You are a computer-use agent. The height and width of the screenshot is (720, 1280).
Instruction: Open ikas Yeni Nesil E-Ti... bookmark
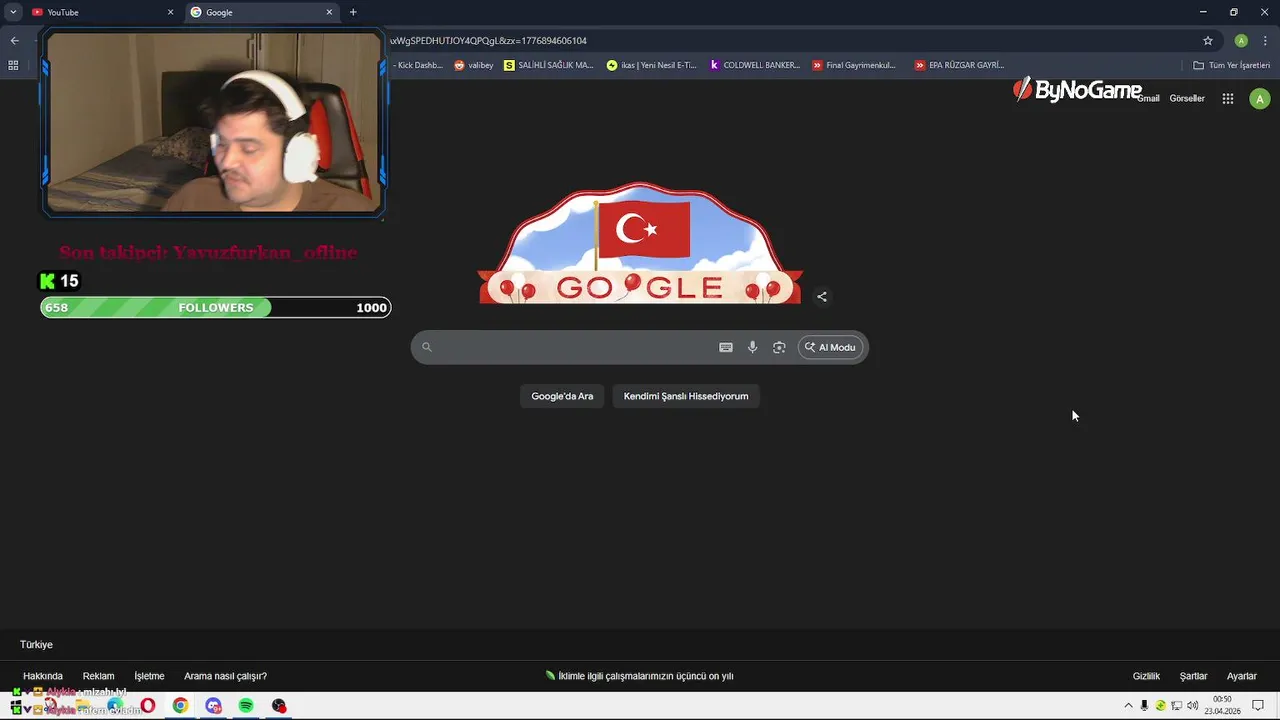(x=652, y=65)
